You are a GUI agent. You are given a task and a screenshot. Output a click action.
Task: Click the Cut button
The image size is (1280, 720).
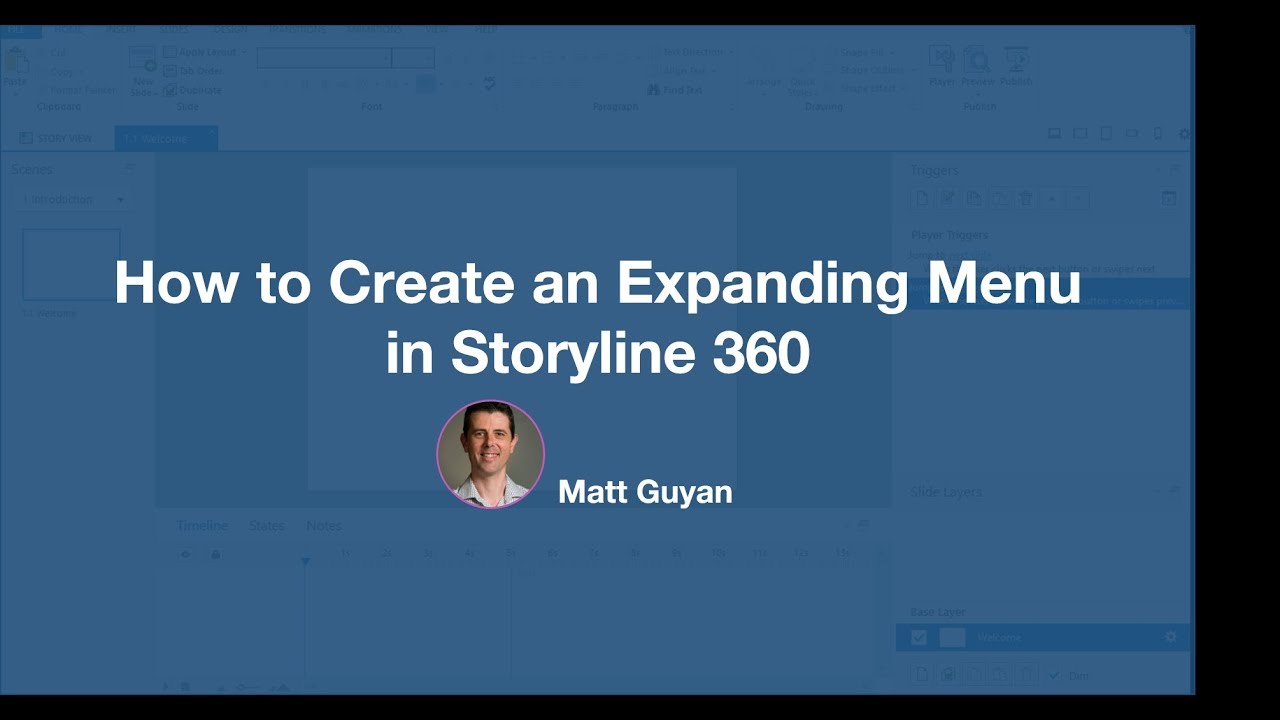[x=51, y=52]
